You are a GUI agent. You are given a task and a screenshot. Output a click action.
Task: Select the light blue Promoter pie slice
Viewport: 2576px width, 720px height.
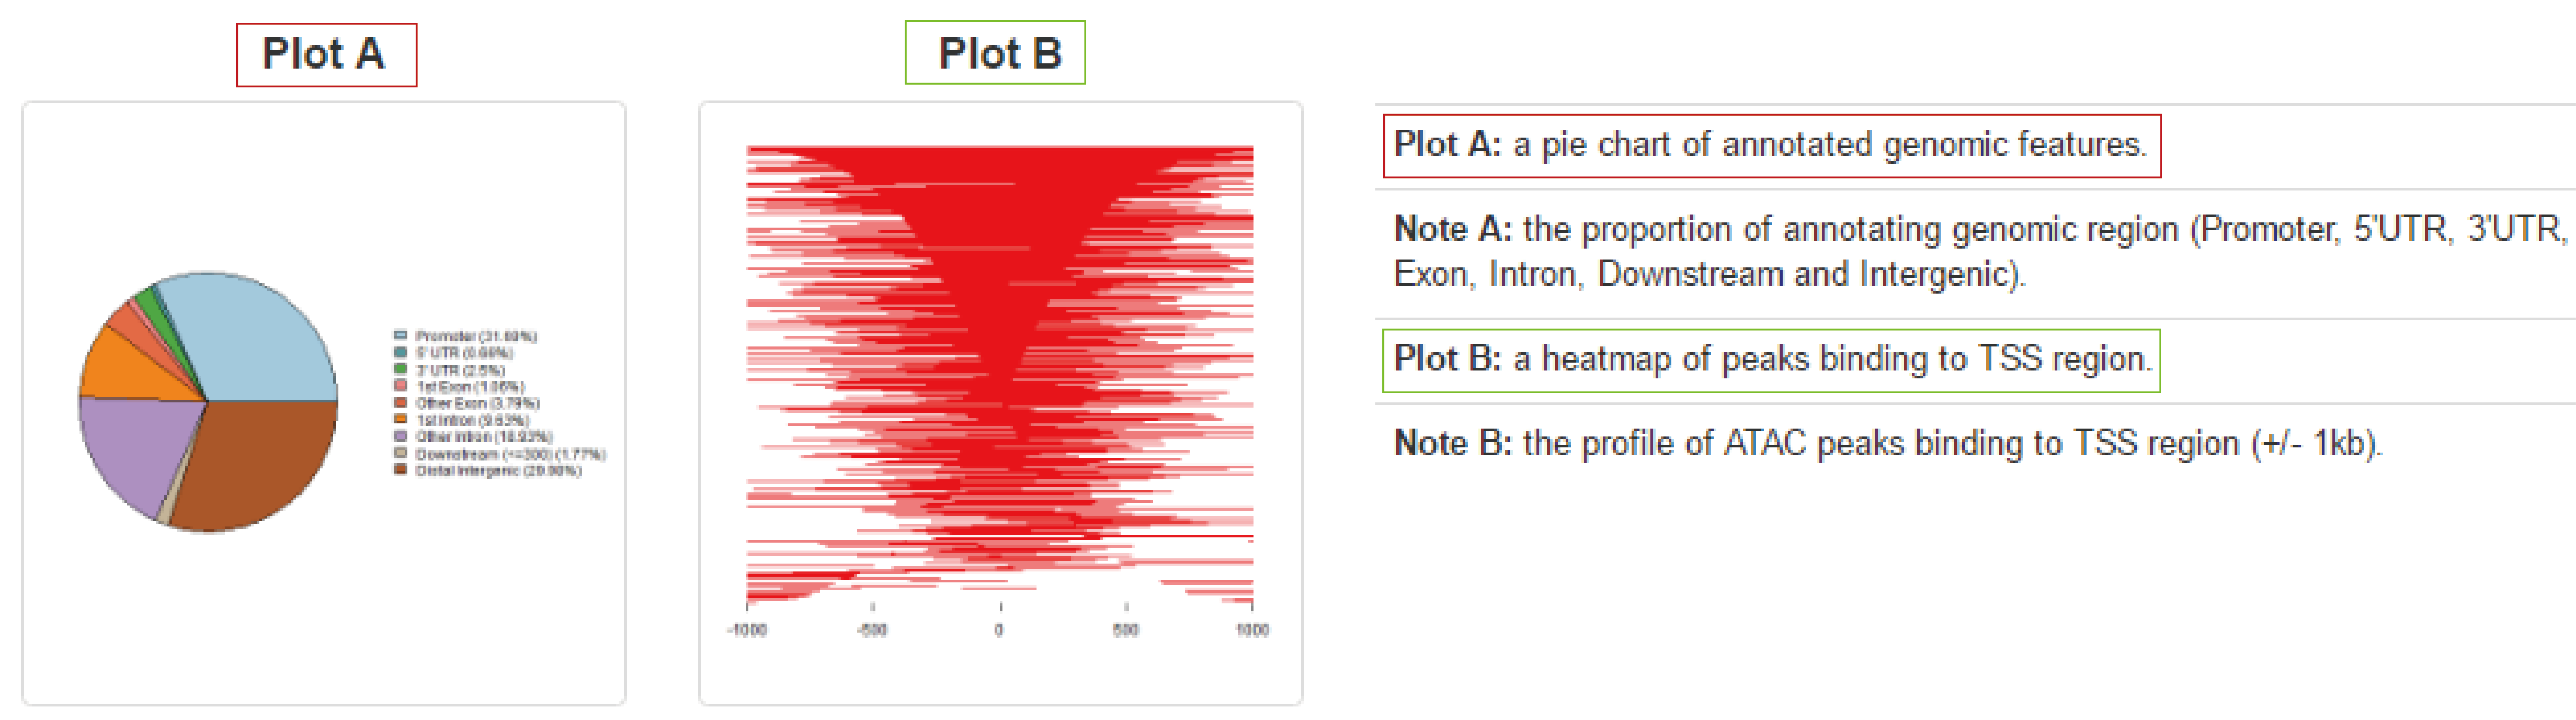pos(265,340)
